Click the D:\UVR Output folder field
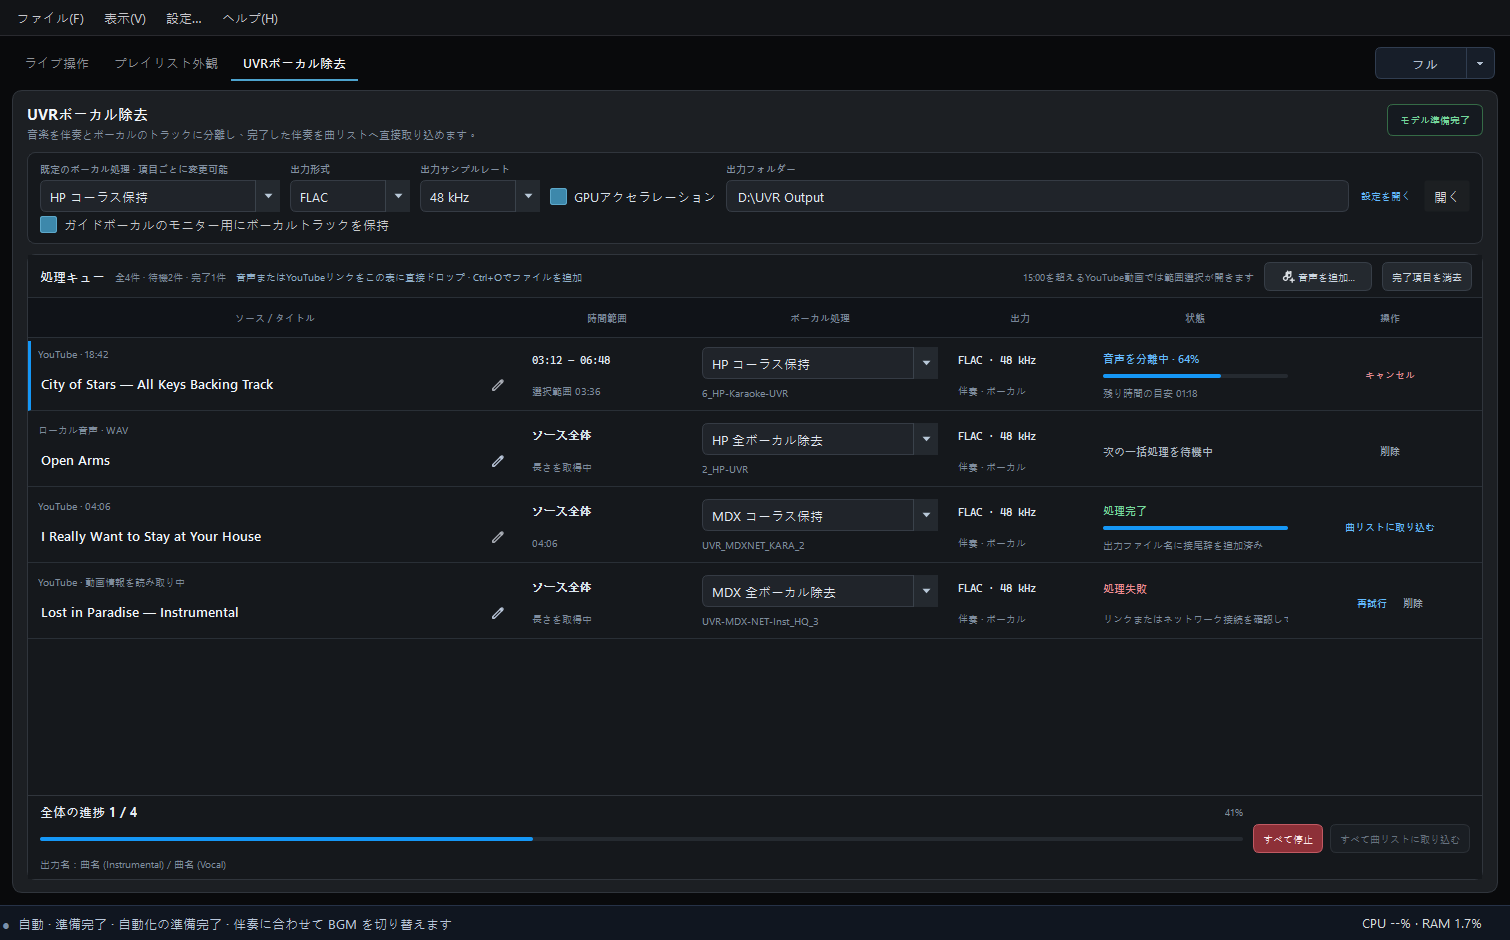1510x940 pixels. tap(1037, 197)
